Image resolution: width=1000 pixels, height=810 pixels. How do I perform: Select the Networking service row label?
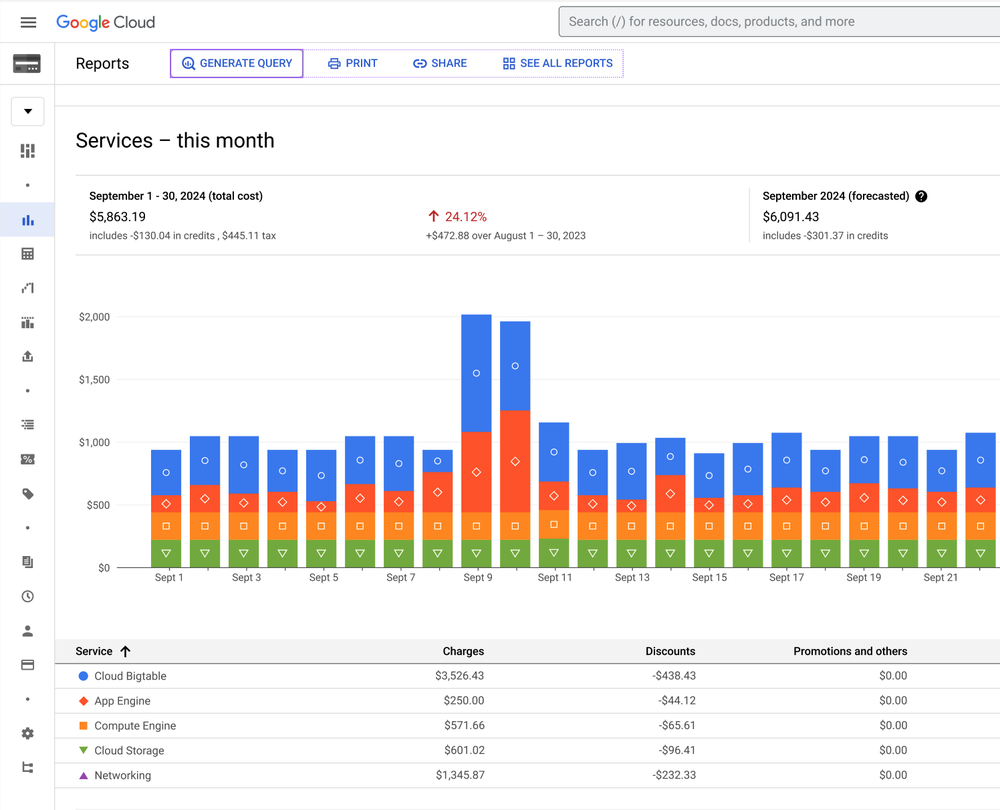click(122, 776)
